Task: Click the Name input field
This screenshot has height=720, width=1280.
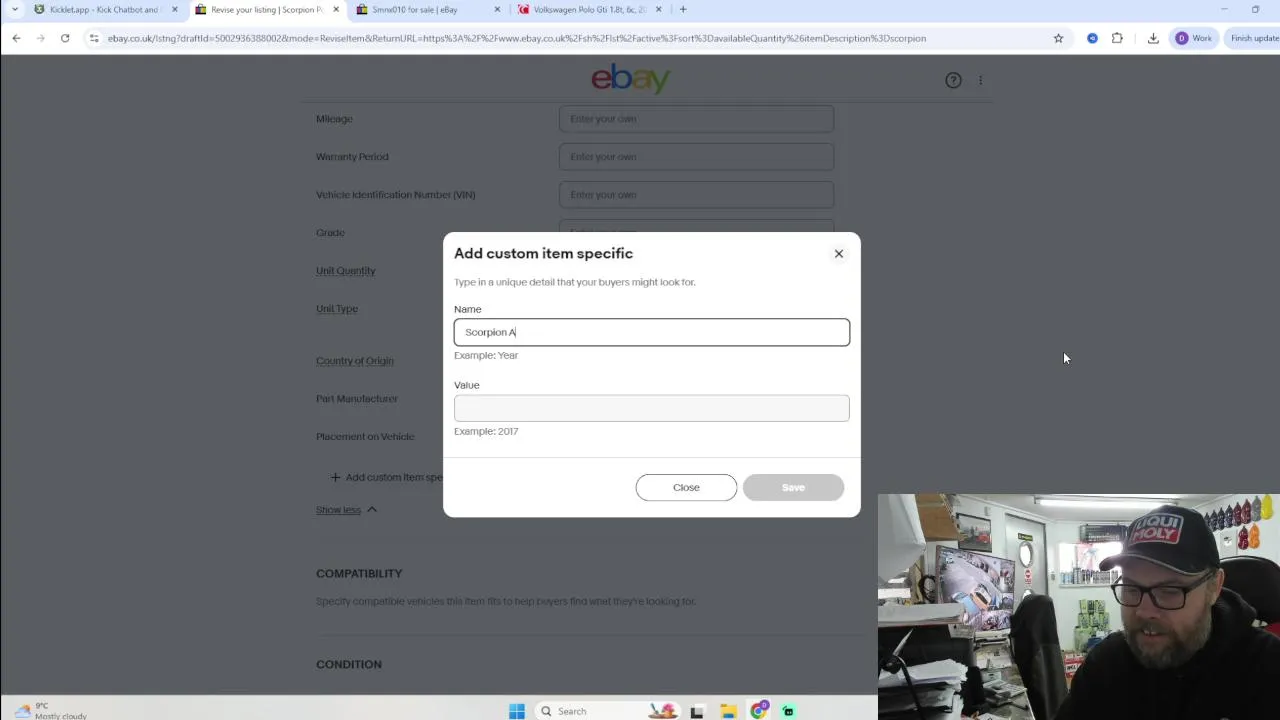Action: click(x=652, y=332)
